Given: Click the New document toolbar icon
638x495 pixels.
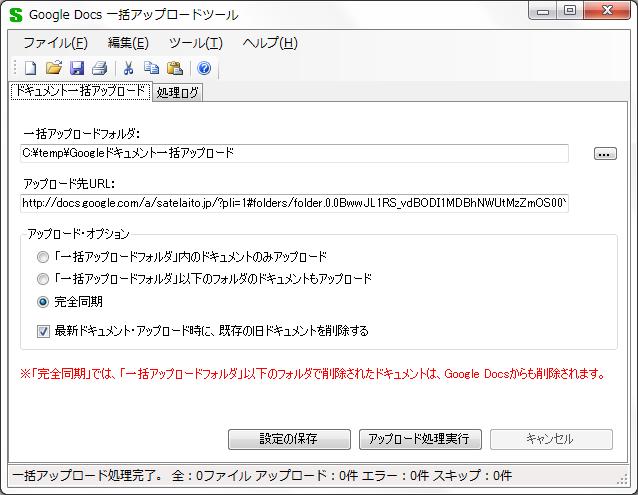Looking at the screenshot, I should (x=30, y=69).
